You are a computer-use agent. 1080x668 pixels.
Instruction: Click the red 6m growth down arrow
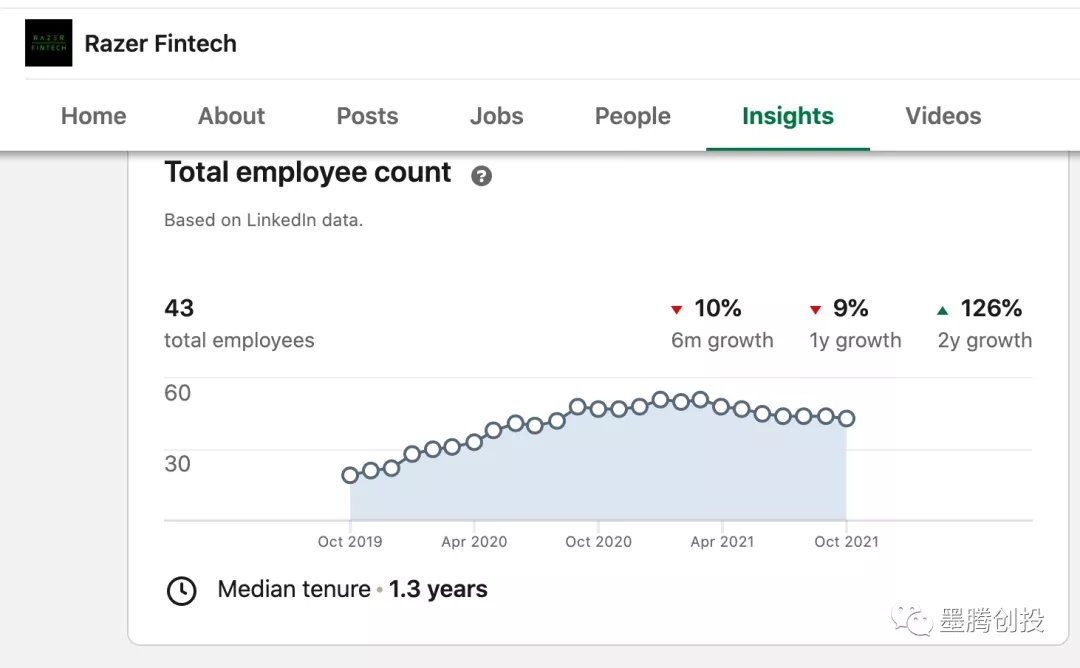[677, 309]
